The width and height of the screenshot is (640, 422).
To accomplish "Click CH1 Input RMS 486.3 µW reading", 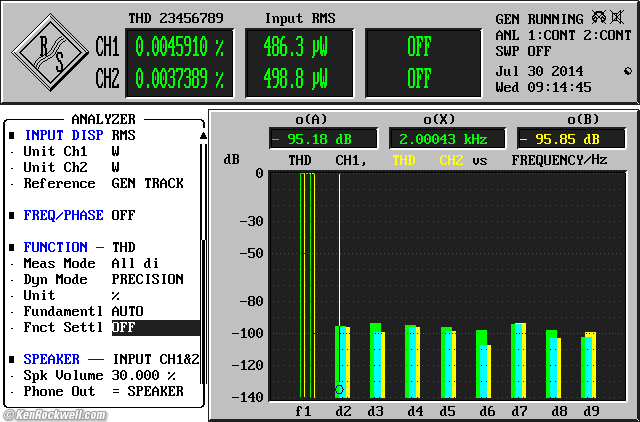I will click(x=296, y=47).
